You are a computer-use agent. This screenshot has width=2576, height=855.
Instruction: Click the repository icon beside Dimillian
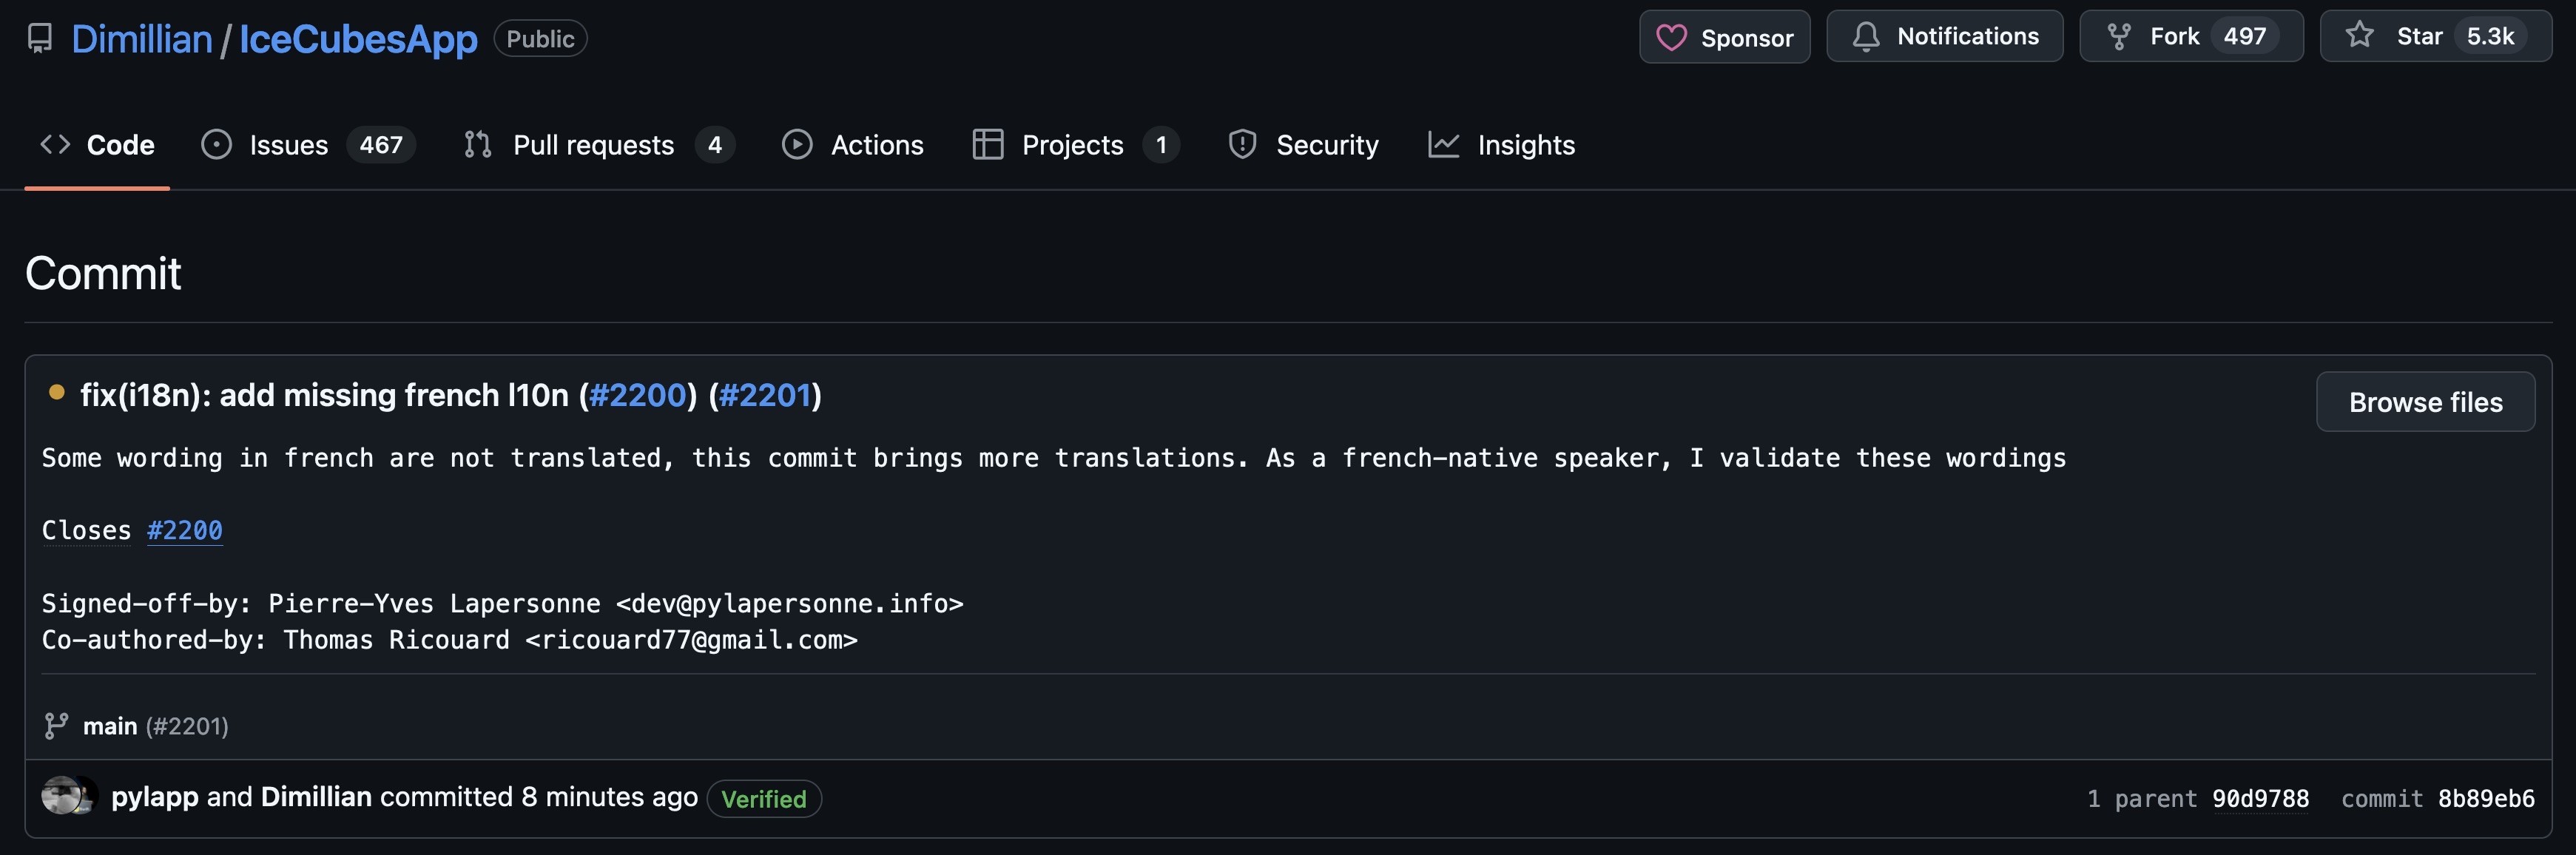40,39
